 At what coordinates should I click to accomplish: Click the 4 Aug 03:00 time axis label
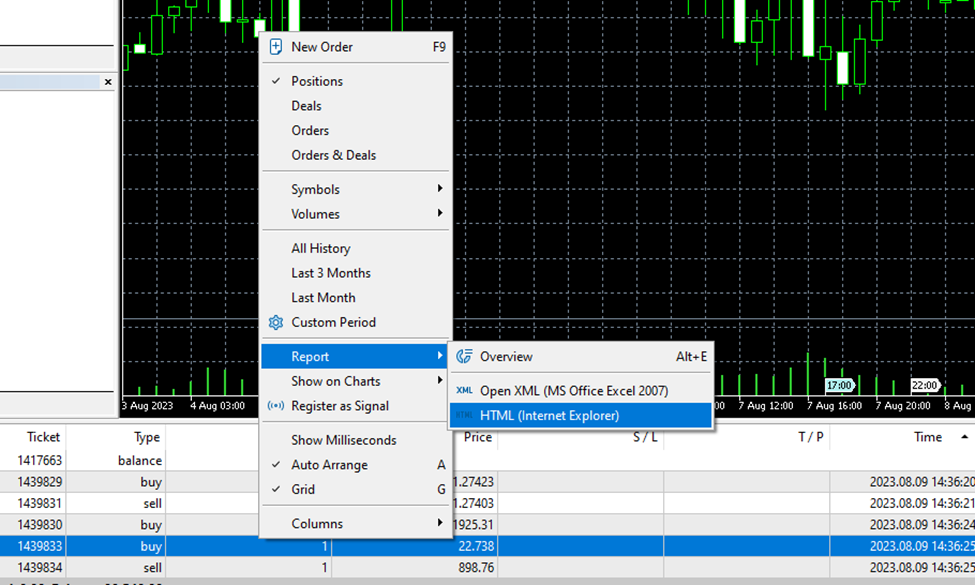click(x=218, y=406)
